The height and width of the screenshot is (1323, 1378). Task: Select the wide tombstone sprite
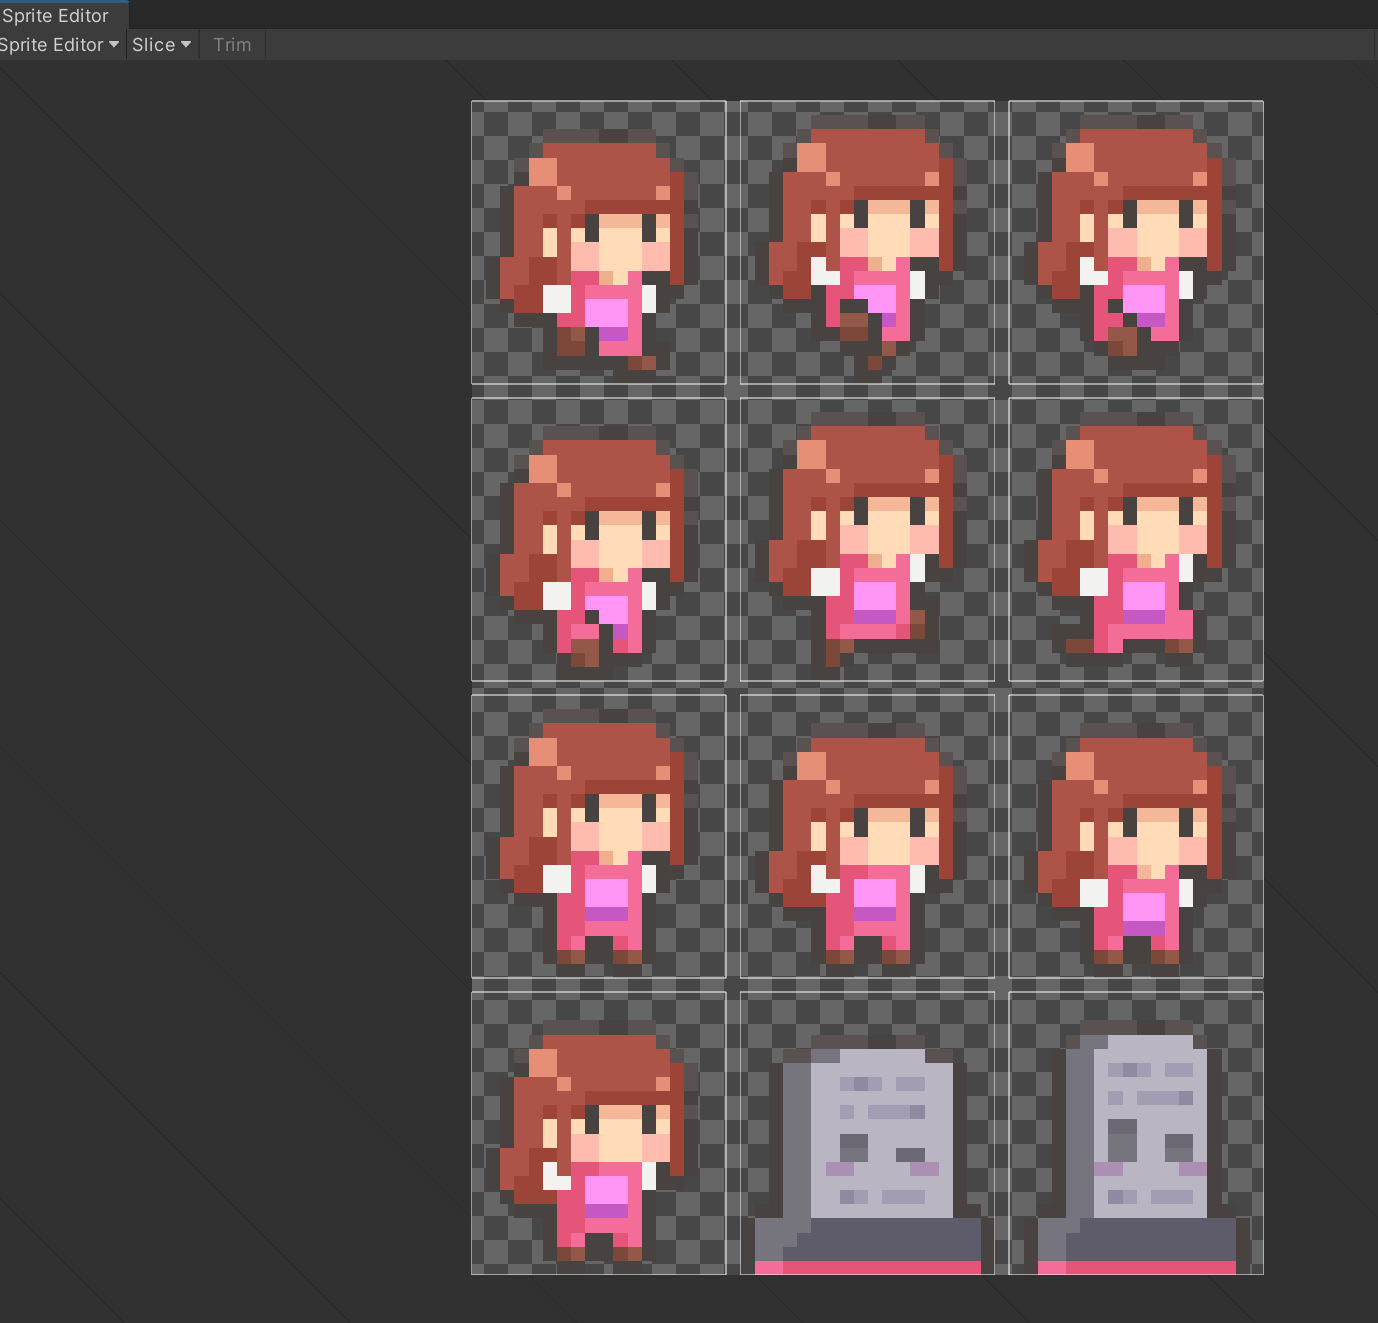click(x=867, y=1133)
